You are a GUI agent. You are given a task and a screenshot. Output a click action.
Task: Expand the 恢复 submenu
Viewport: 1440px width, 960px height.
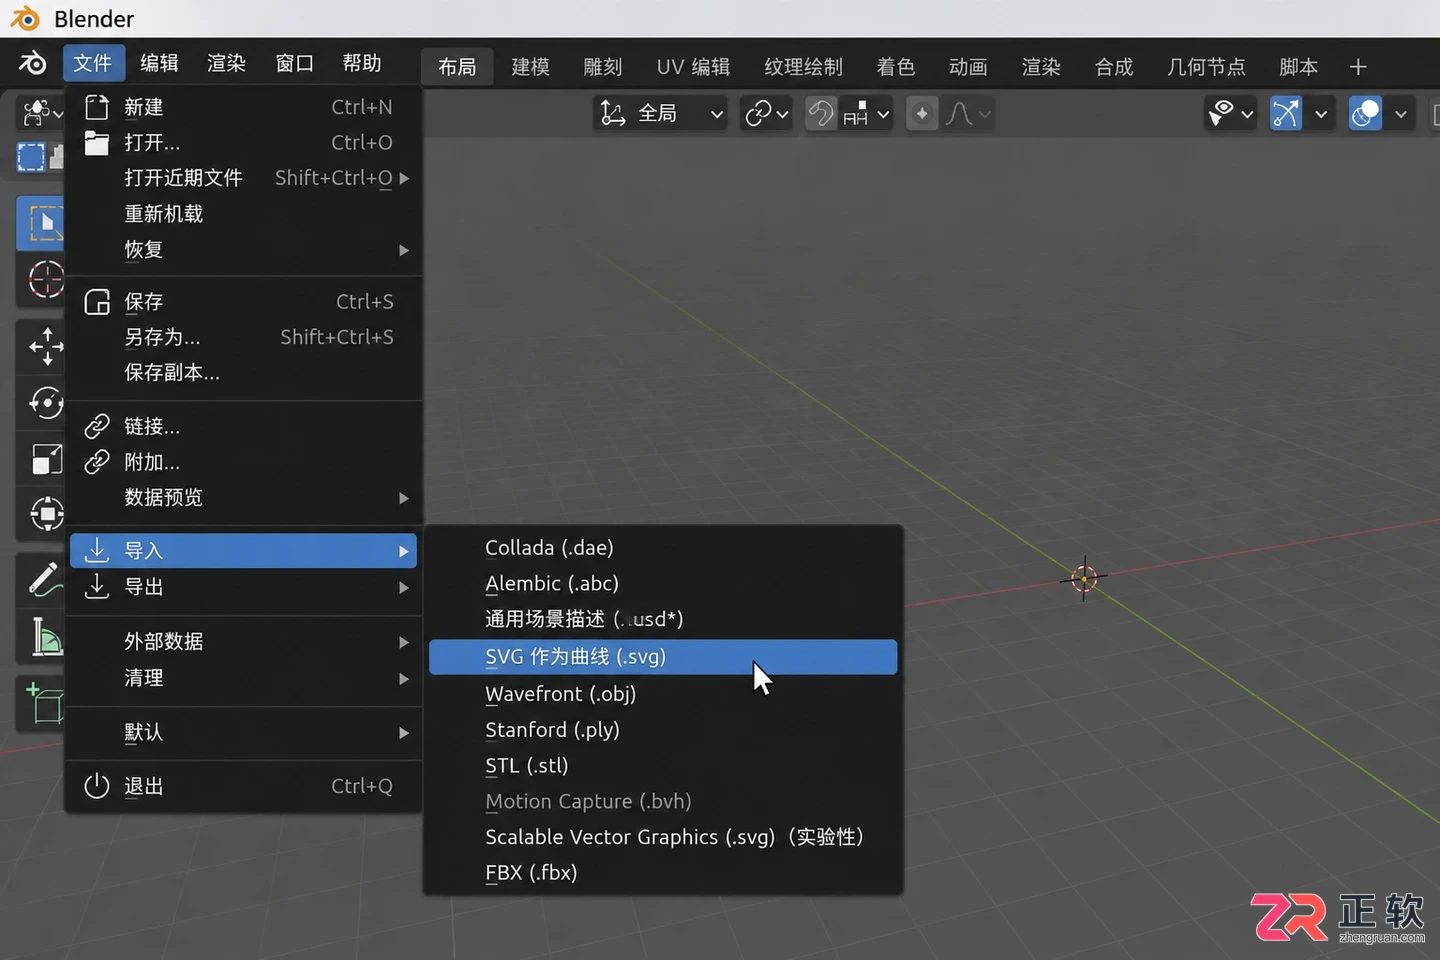[x=243, y=250]
